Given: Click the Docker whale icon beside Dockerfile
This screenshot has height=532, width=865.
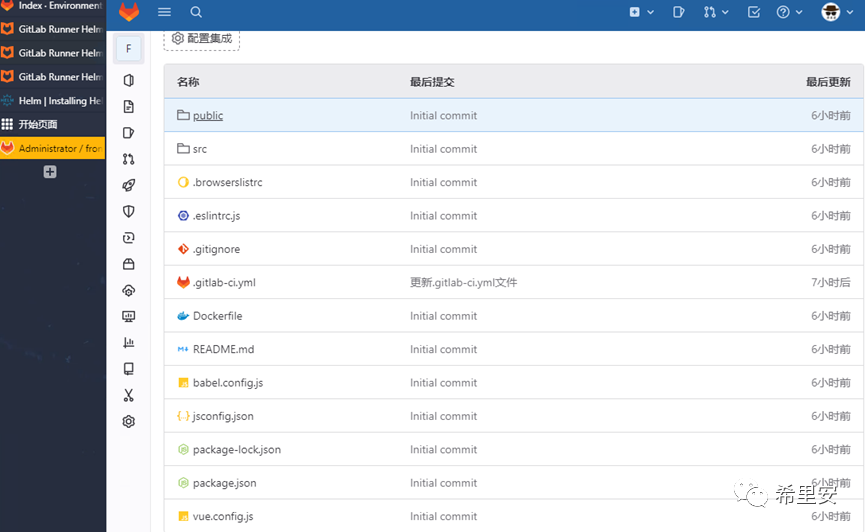Looking at the screenshot, I should tap(183, 316).
